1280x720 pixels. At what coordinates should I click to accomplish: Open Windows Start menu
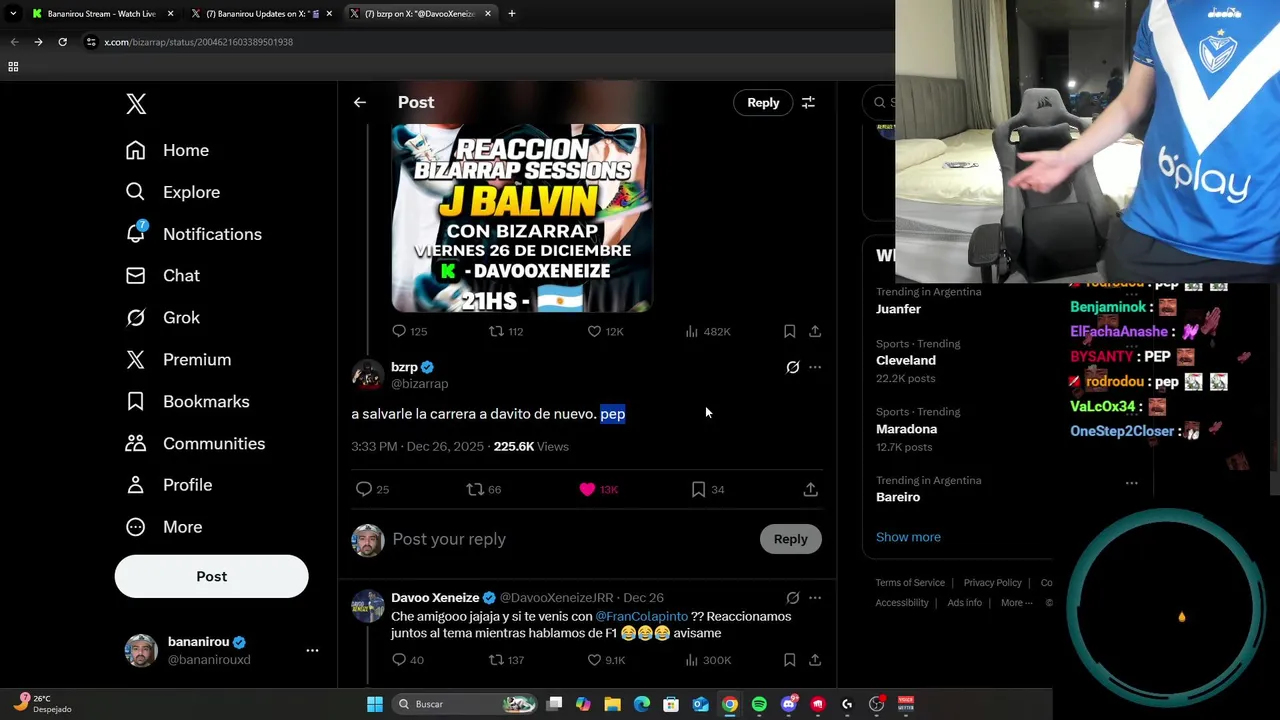(374, 704)
